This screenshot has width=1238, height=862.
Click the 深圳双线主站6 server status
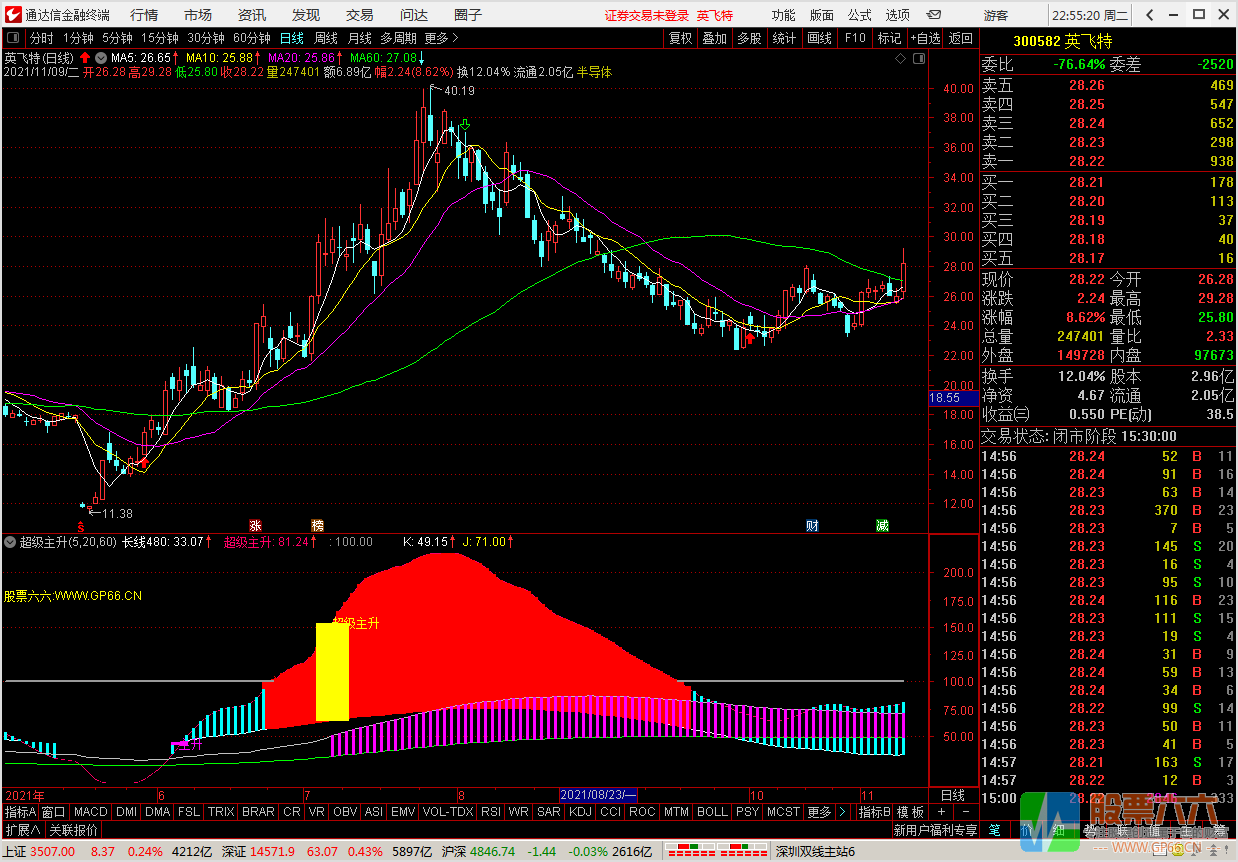point(816,852)
